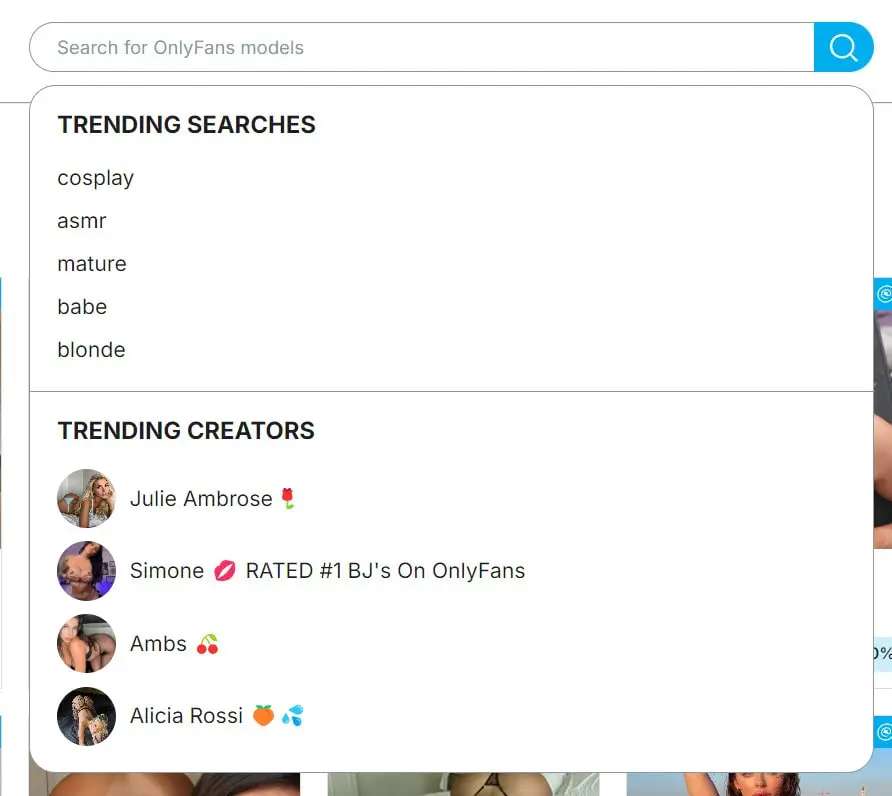The height and width of the screenshot is (796, 892).
Task: Click the lipstick kiss icon next to Simone
Action: point(222,570)
